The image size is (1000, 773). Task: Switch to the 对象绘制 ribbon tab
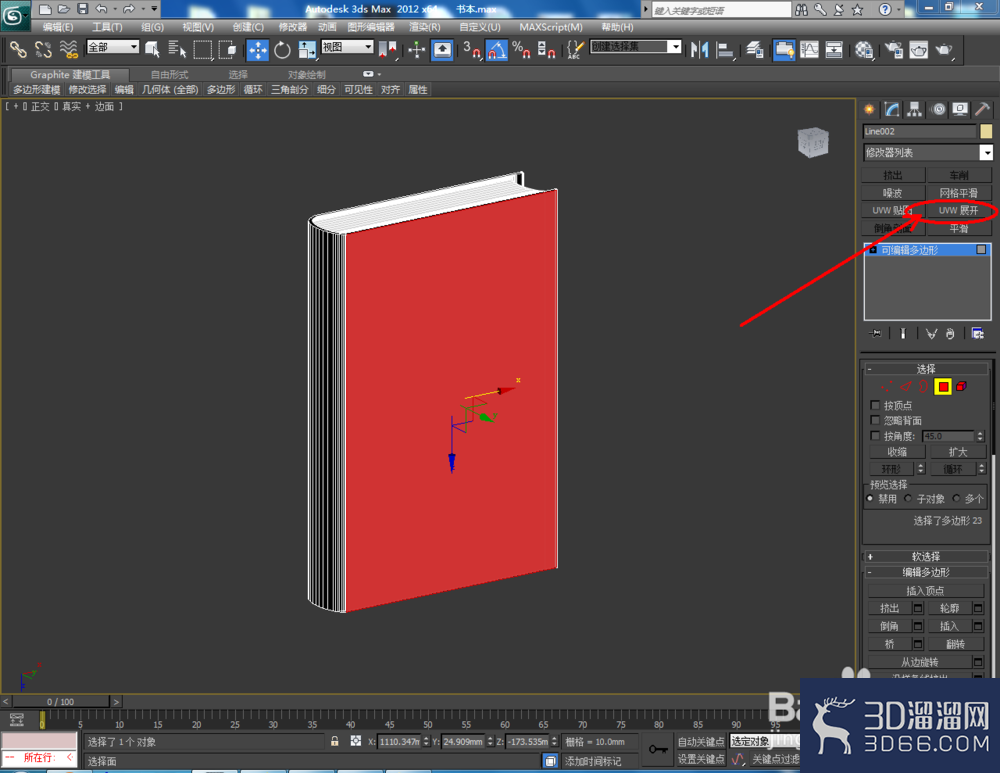point(307,75)
